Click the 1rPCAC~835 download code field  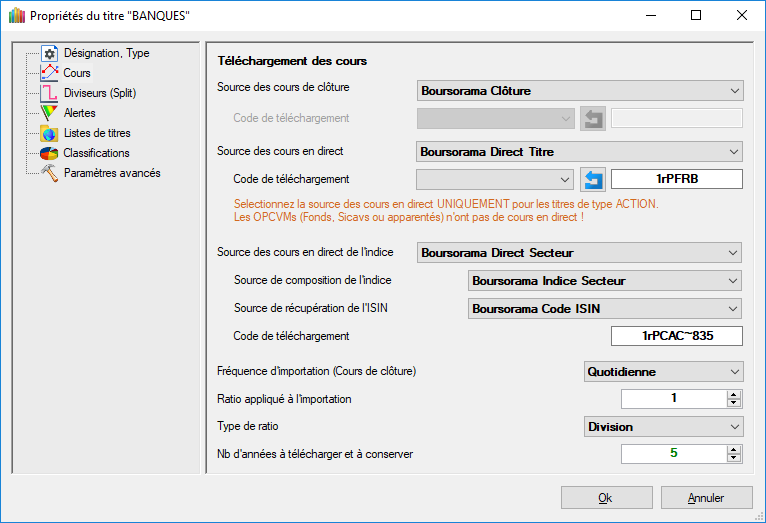point(676,335)
